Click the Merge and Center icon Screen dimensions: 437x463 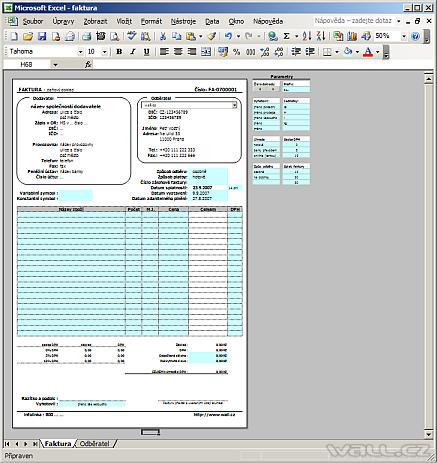pyautogui.click(x=206, y=52)
